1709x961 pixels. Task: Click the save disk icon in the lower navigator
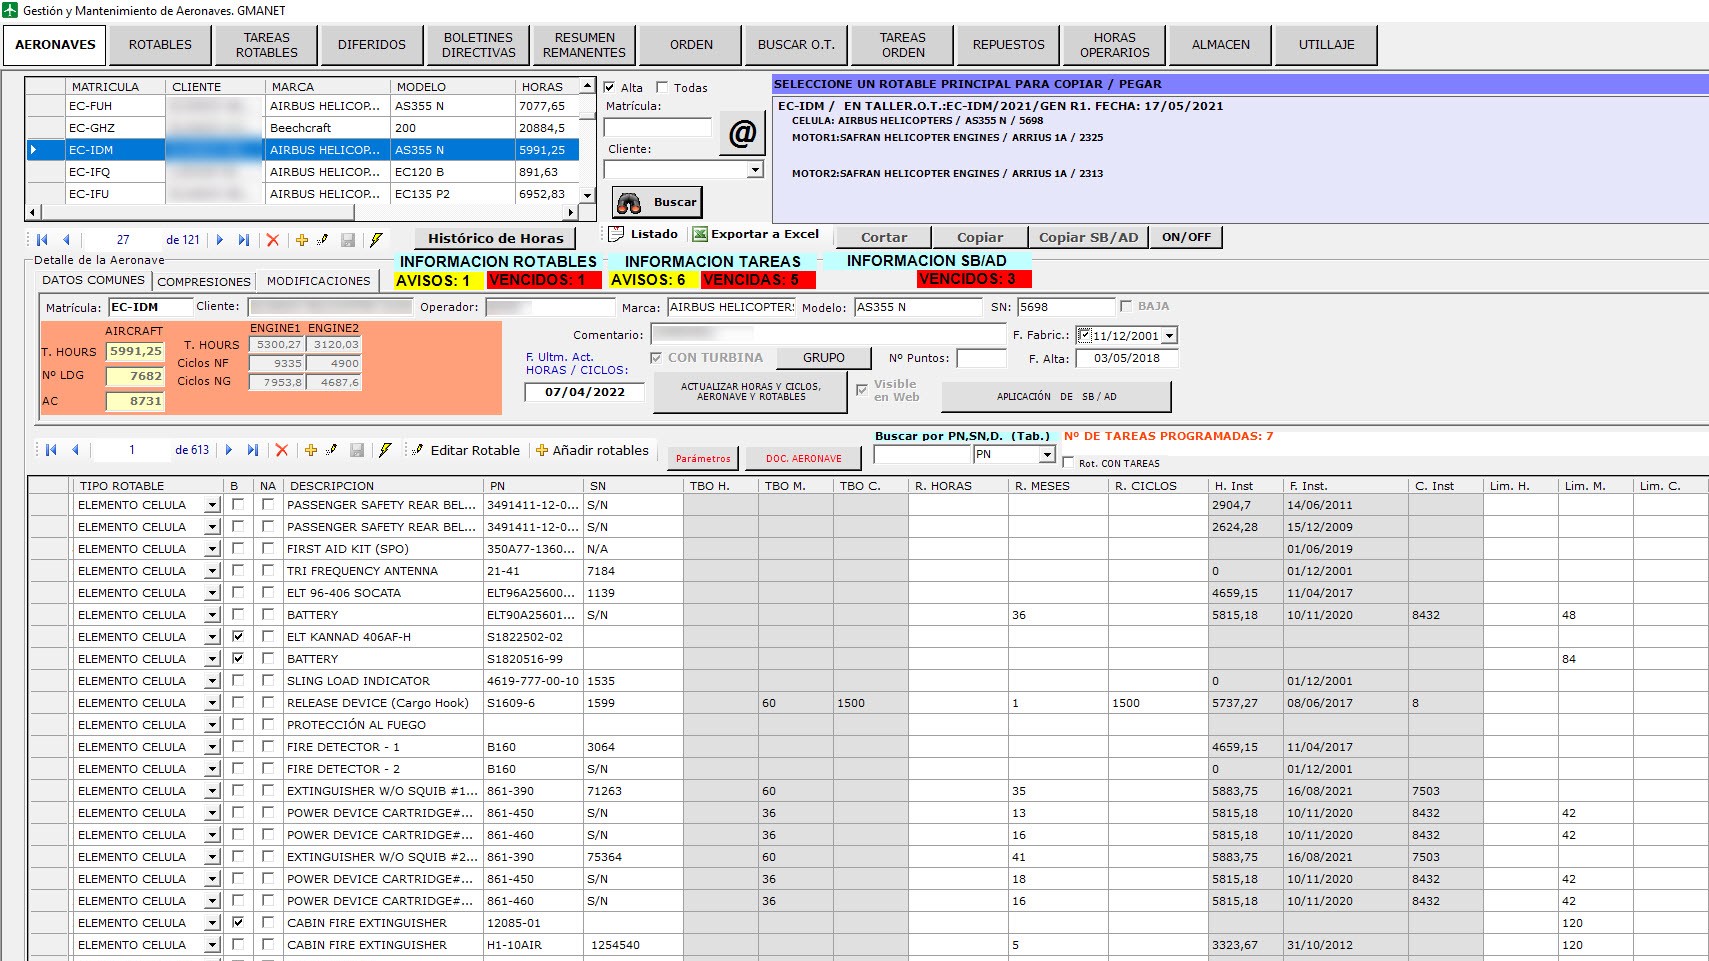click(x=357, y=450)
